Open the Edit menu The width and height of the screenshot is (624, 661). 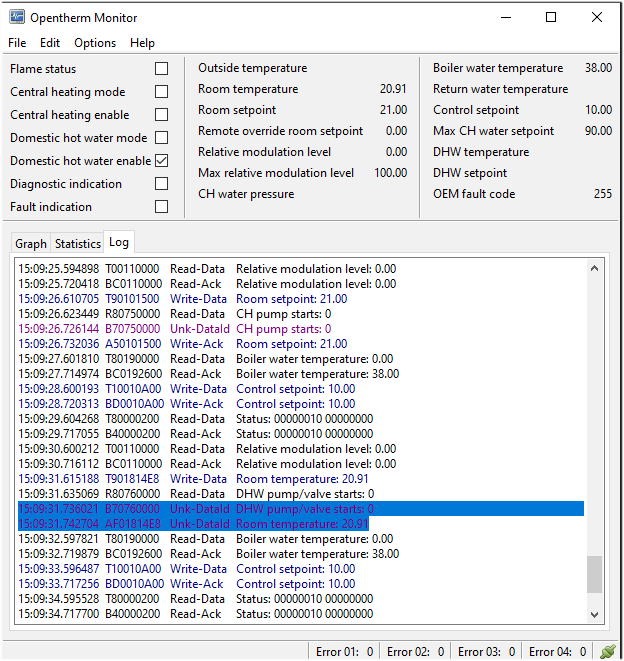(x=50, y=43)
